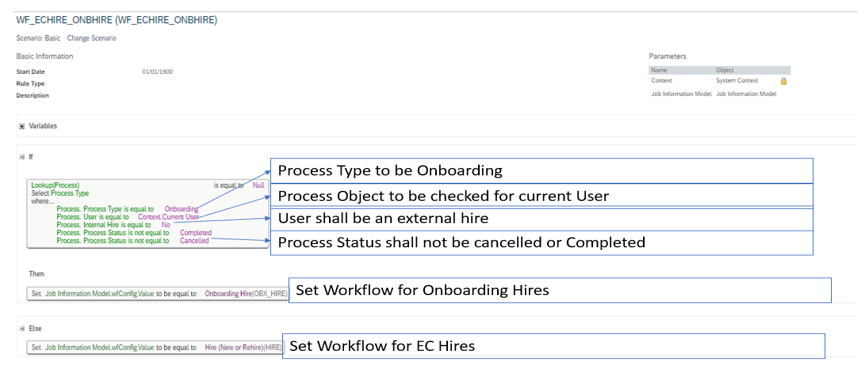Click the Object column header in Parameters
Image resolution: width=857 pixels, height=392 pixels.
pyautogui.click(x=725, y=70)
